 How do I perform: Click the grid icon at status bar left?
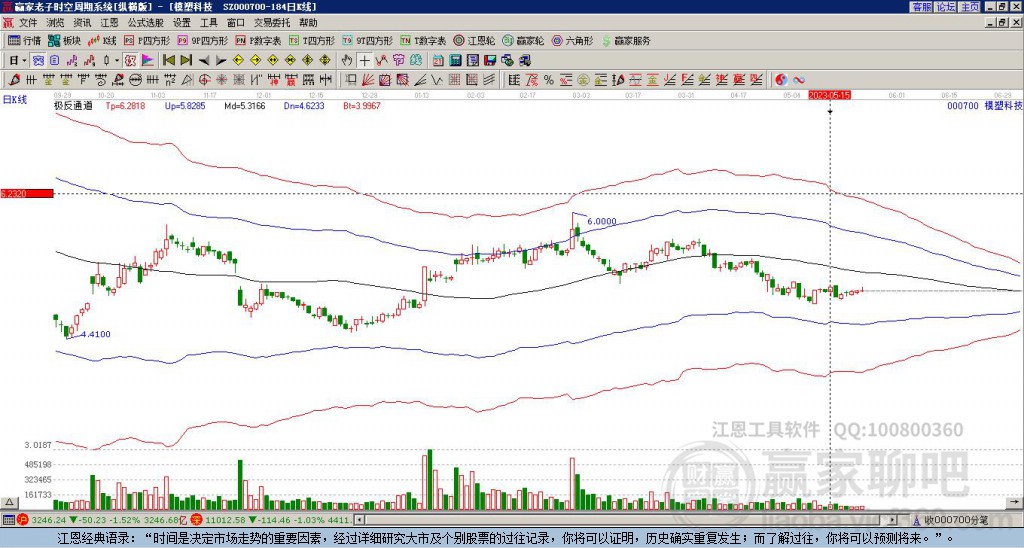click(x=7, y=520)
